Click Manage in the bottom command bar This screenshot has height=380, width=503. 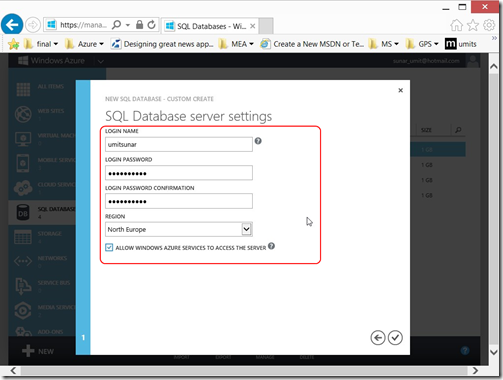(x=265, y=357)
